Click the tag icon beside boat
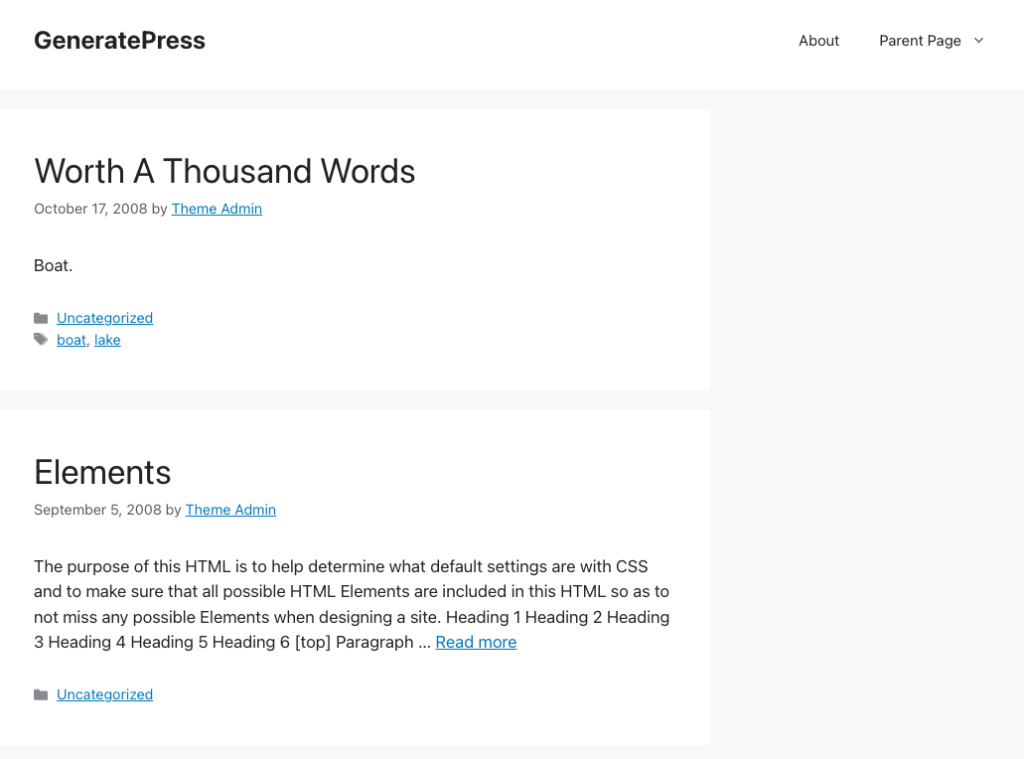 (x=41, y=340)
